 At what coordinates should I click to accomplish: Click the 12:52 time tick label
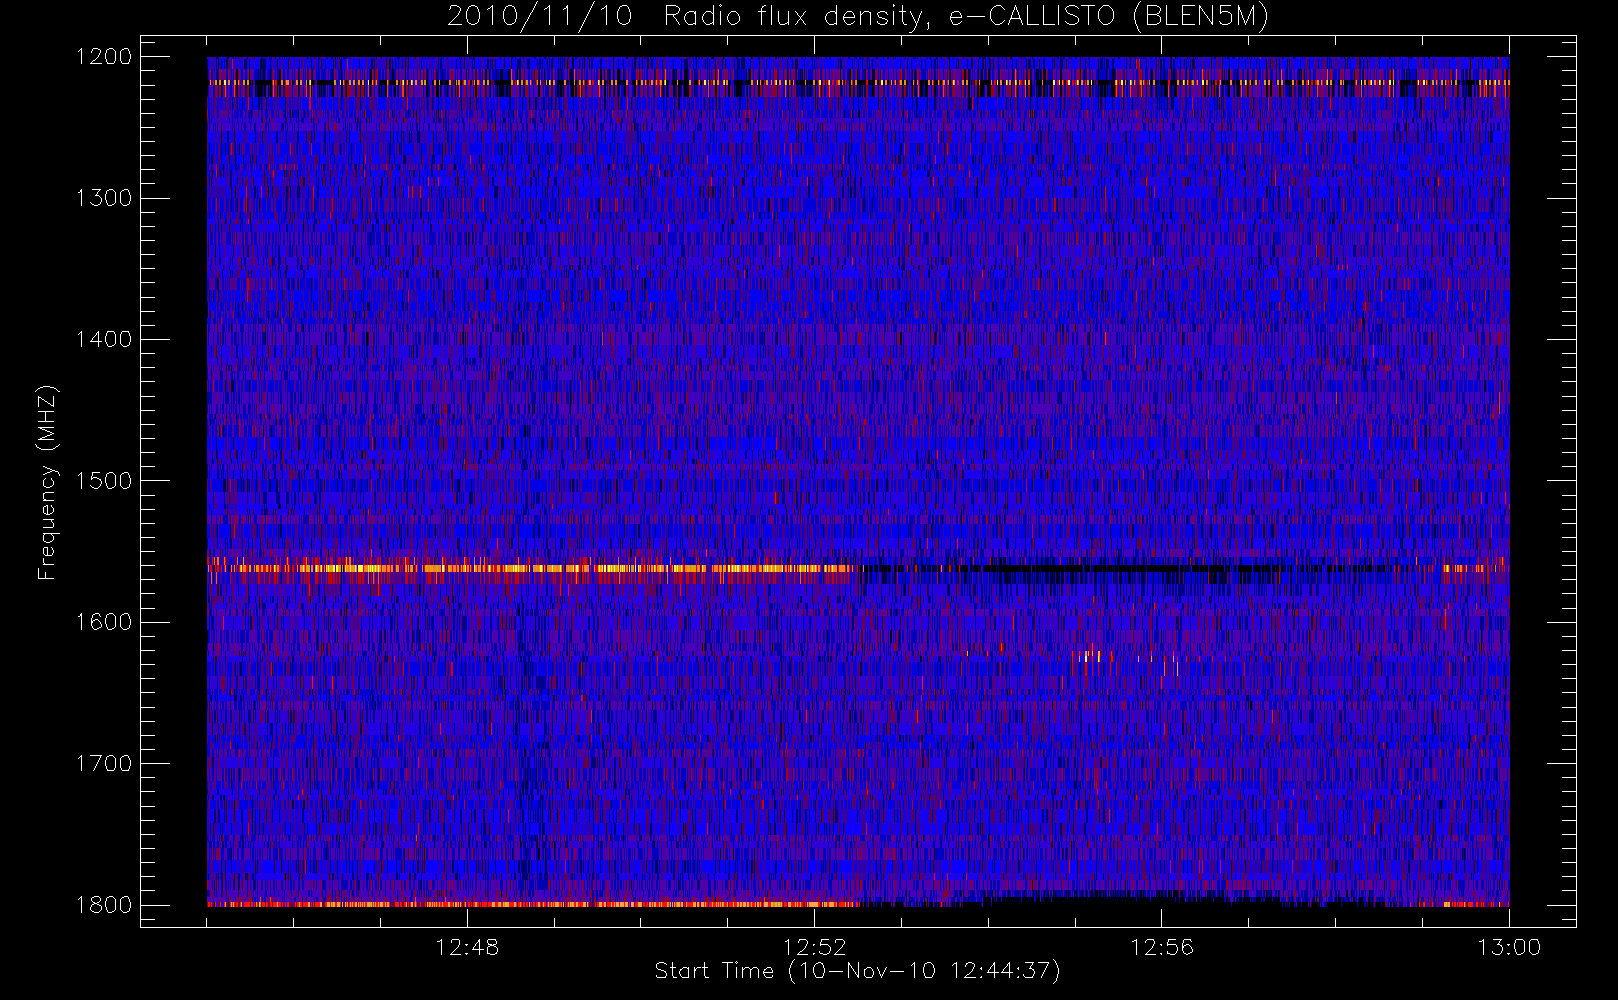pos(814,947)
